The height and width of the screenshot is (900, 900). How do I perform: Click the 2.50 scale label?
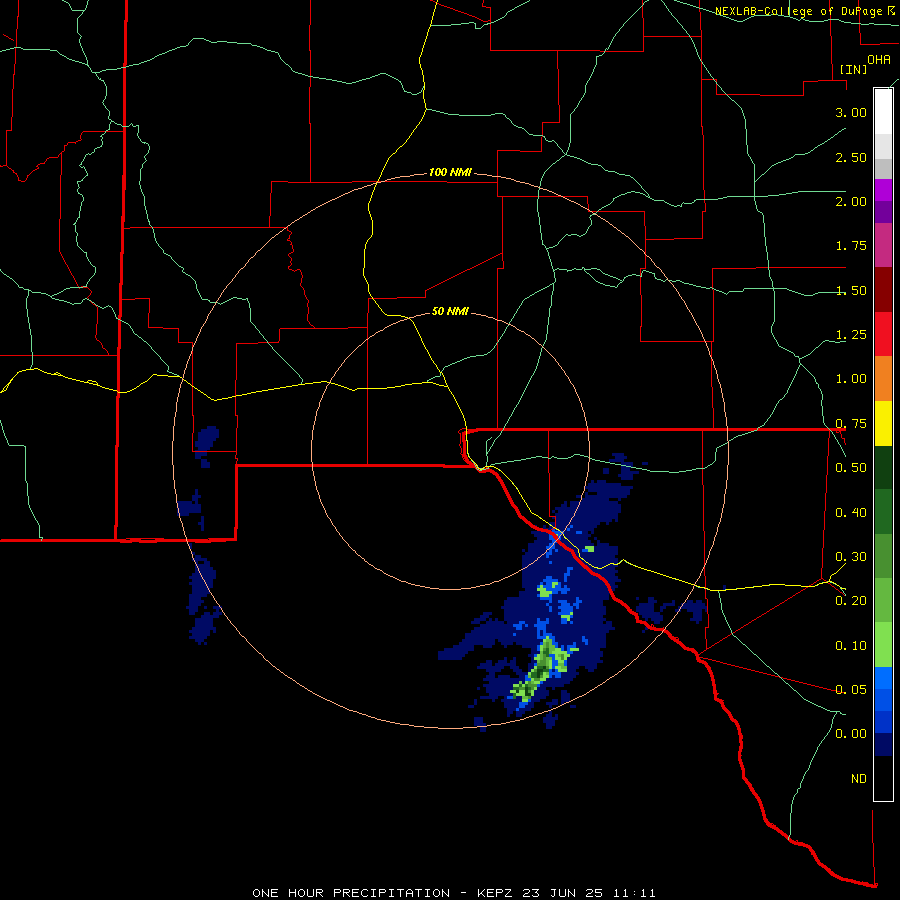(x=851, y=157)
